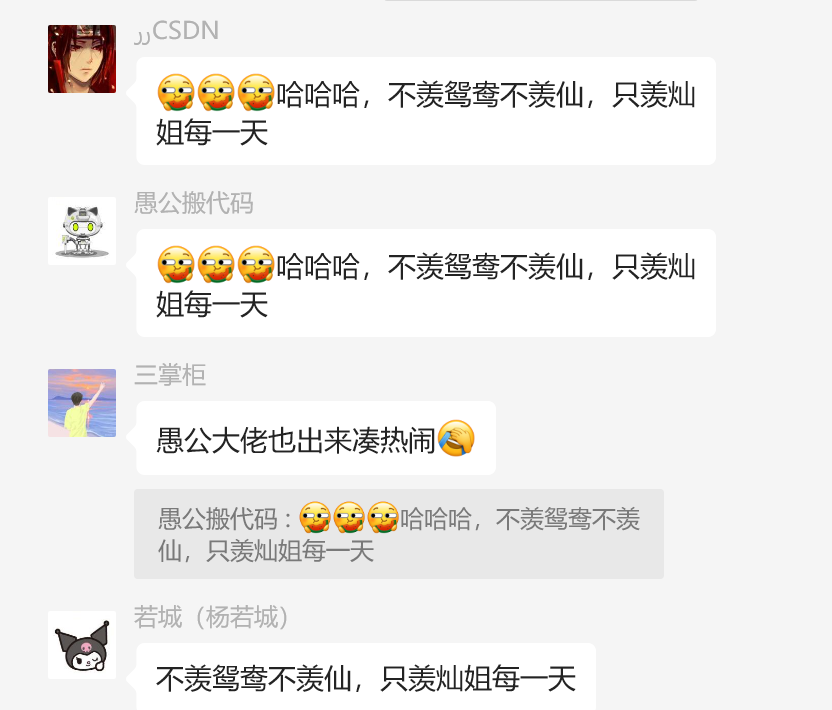Click the CSDN sender name
The width and height of the screenshot is (832, 710).
coord(177,31)
